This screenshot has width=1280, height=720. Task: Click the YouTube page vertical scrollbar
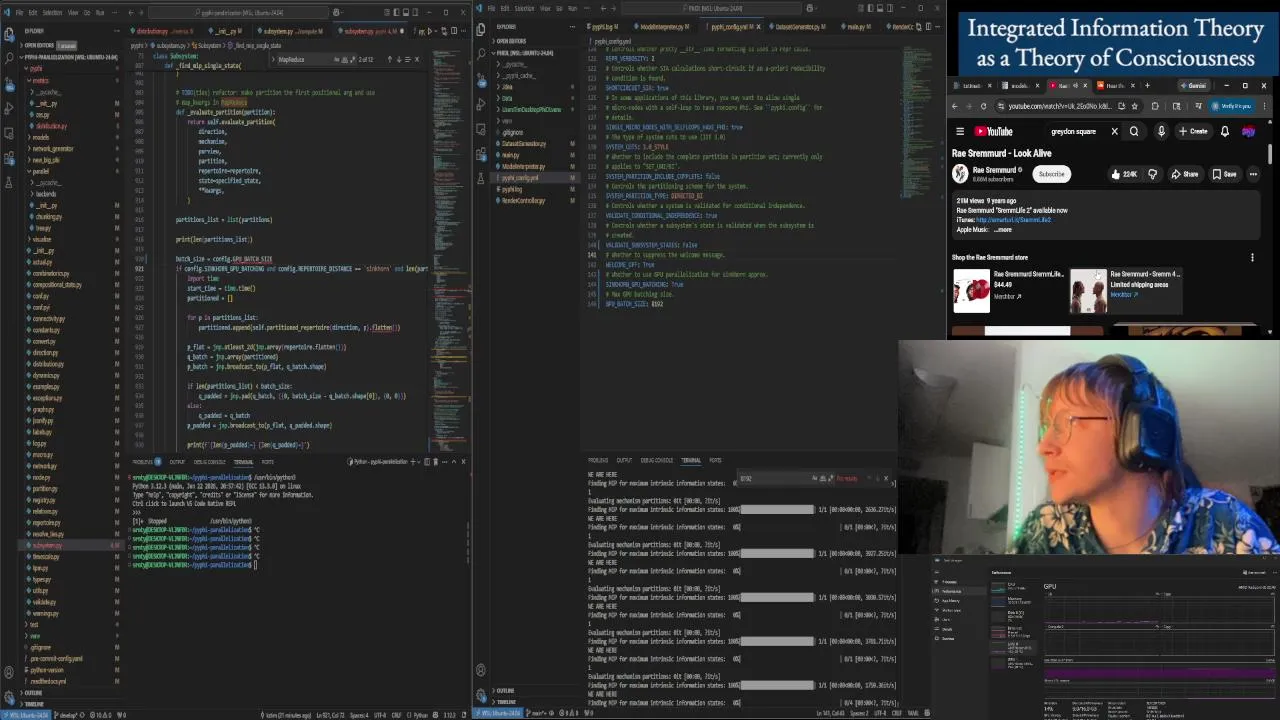(1270, 154)
